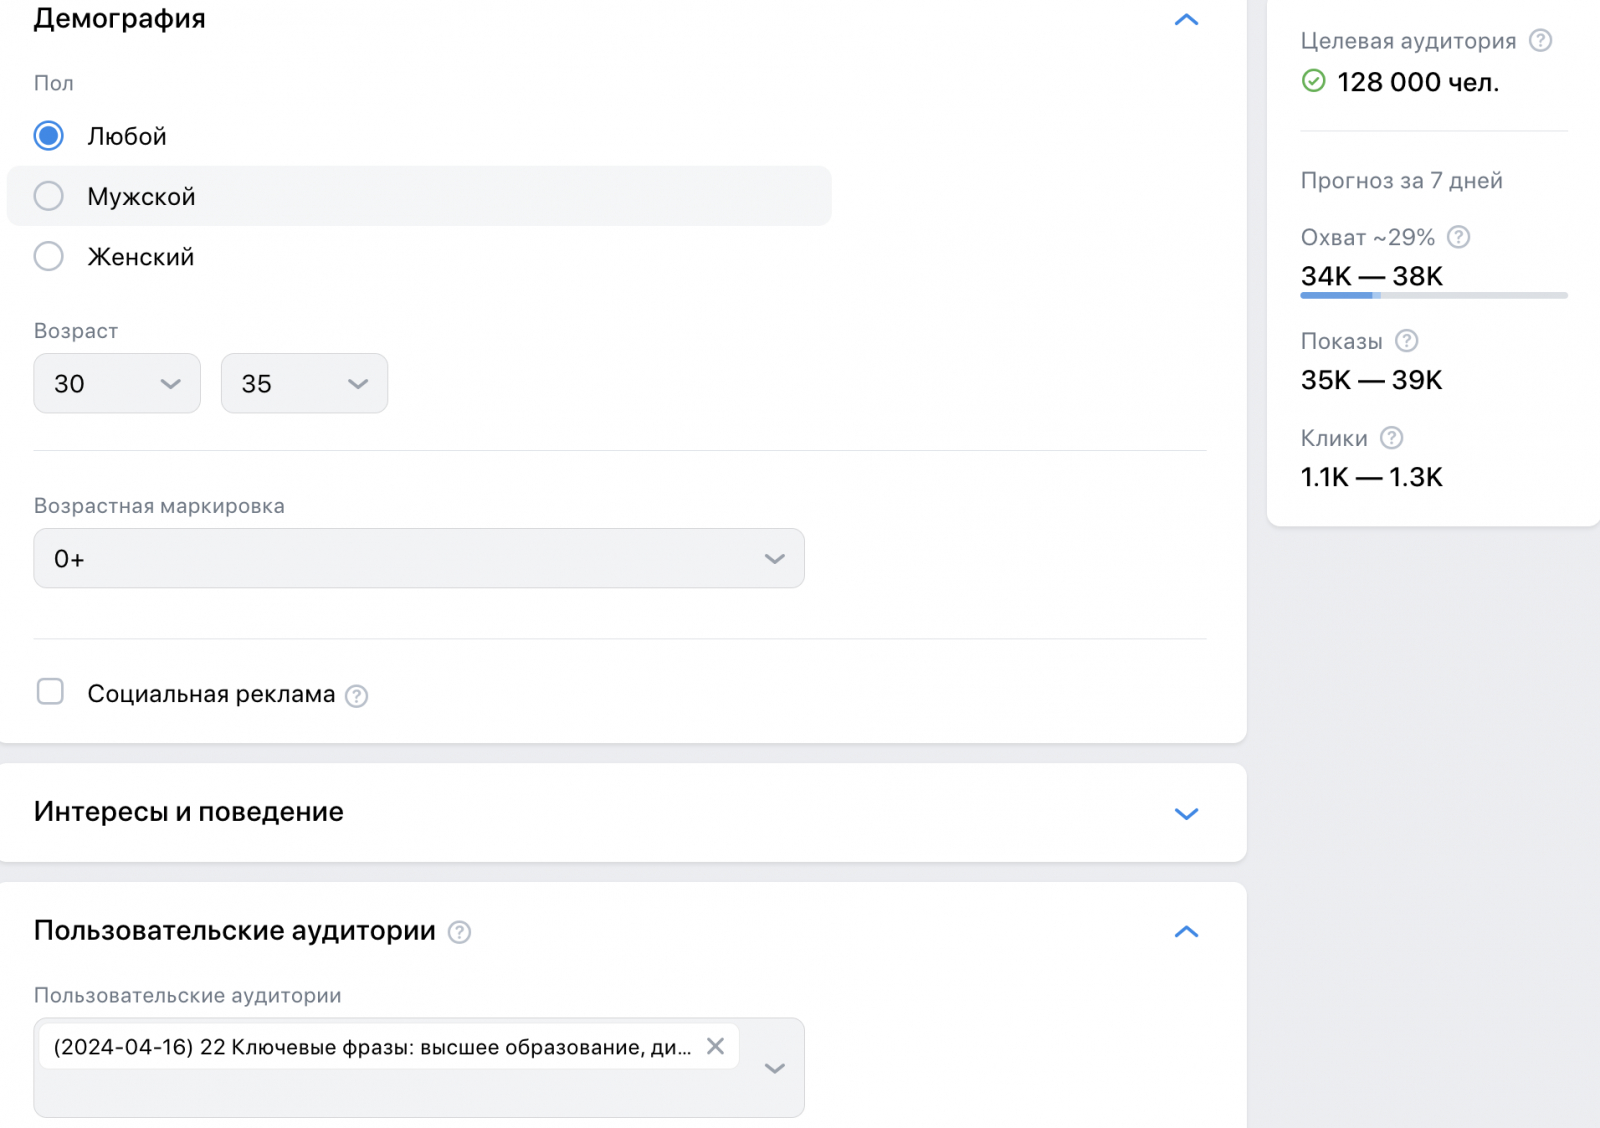1600x1128 pixels.
Task: Click help icon next to Целевая аудитория
Action: tap(1541, 41)
